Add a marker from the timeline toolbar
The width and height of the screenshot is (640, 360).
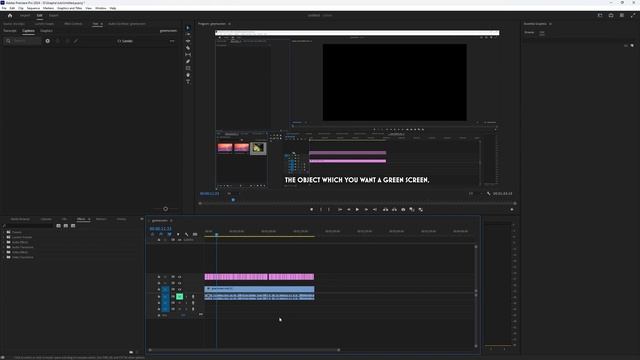click(178, 234)
